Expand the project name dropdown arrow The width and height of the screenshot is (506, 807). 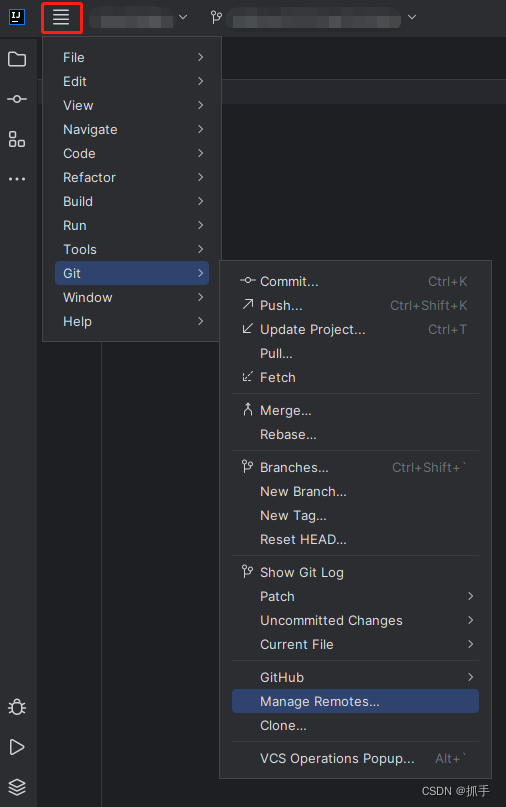(x=183, y=17)
